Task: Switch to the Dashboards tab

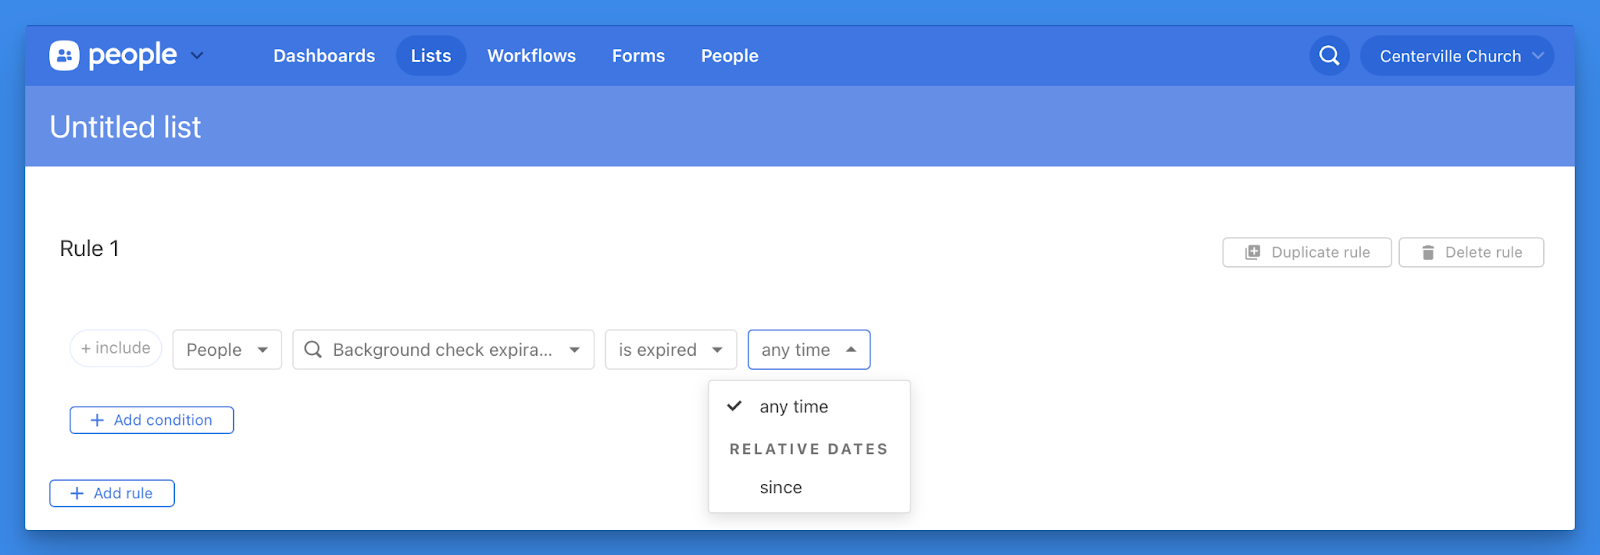Action: point(324,56)
